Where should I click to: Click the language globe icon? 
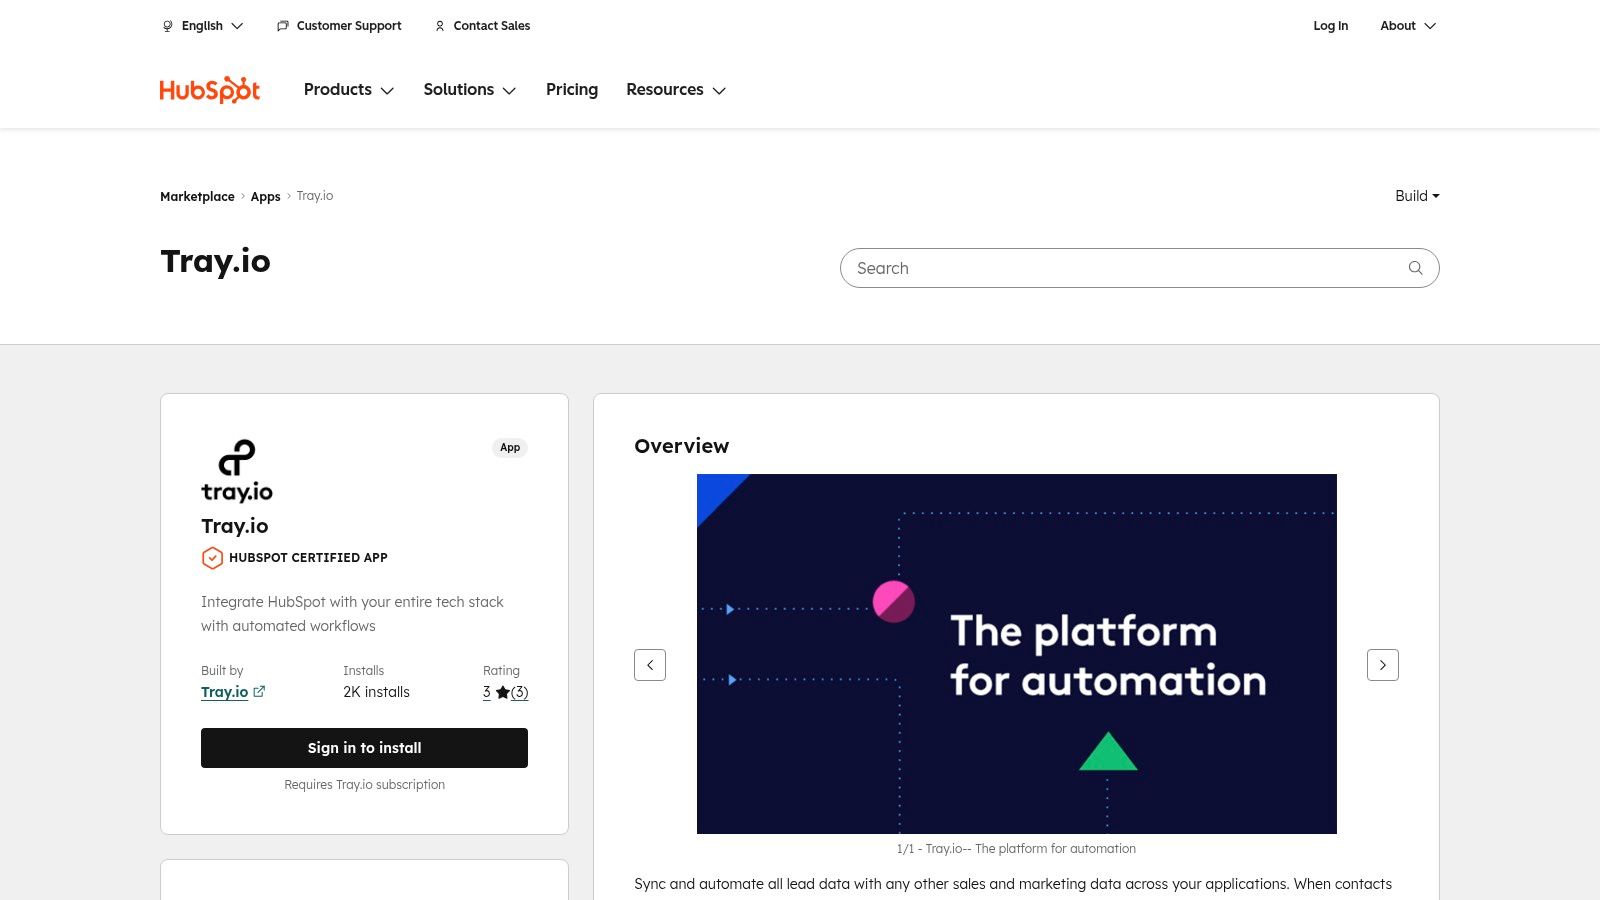(167, 26)
